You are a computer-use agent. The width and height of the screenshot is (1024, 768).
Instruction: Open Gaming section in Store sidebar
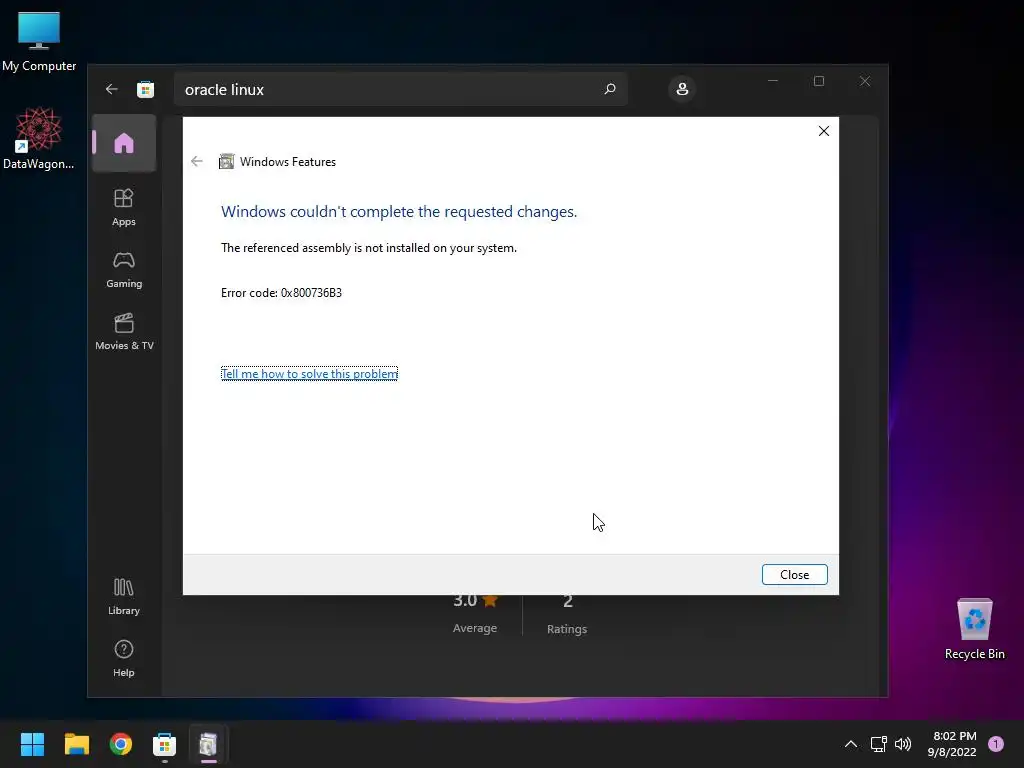tap(124, 270)
